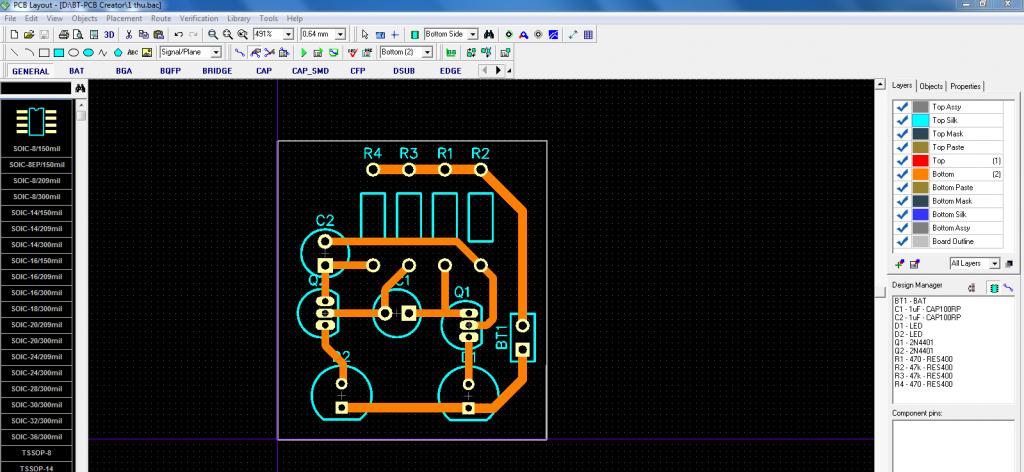Image resolution: width=1024 pixels, height=472 pixels.
Task: Click the red Top layer color swatch
Action: click(x=920, y=160)
